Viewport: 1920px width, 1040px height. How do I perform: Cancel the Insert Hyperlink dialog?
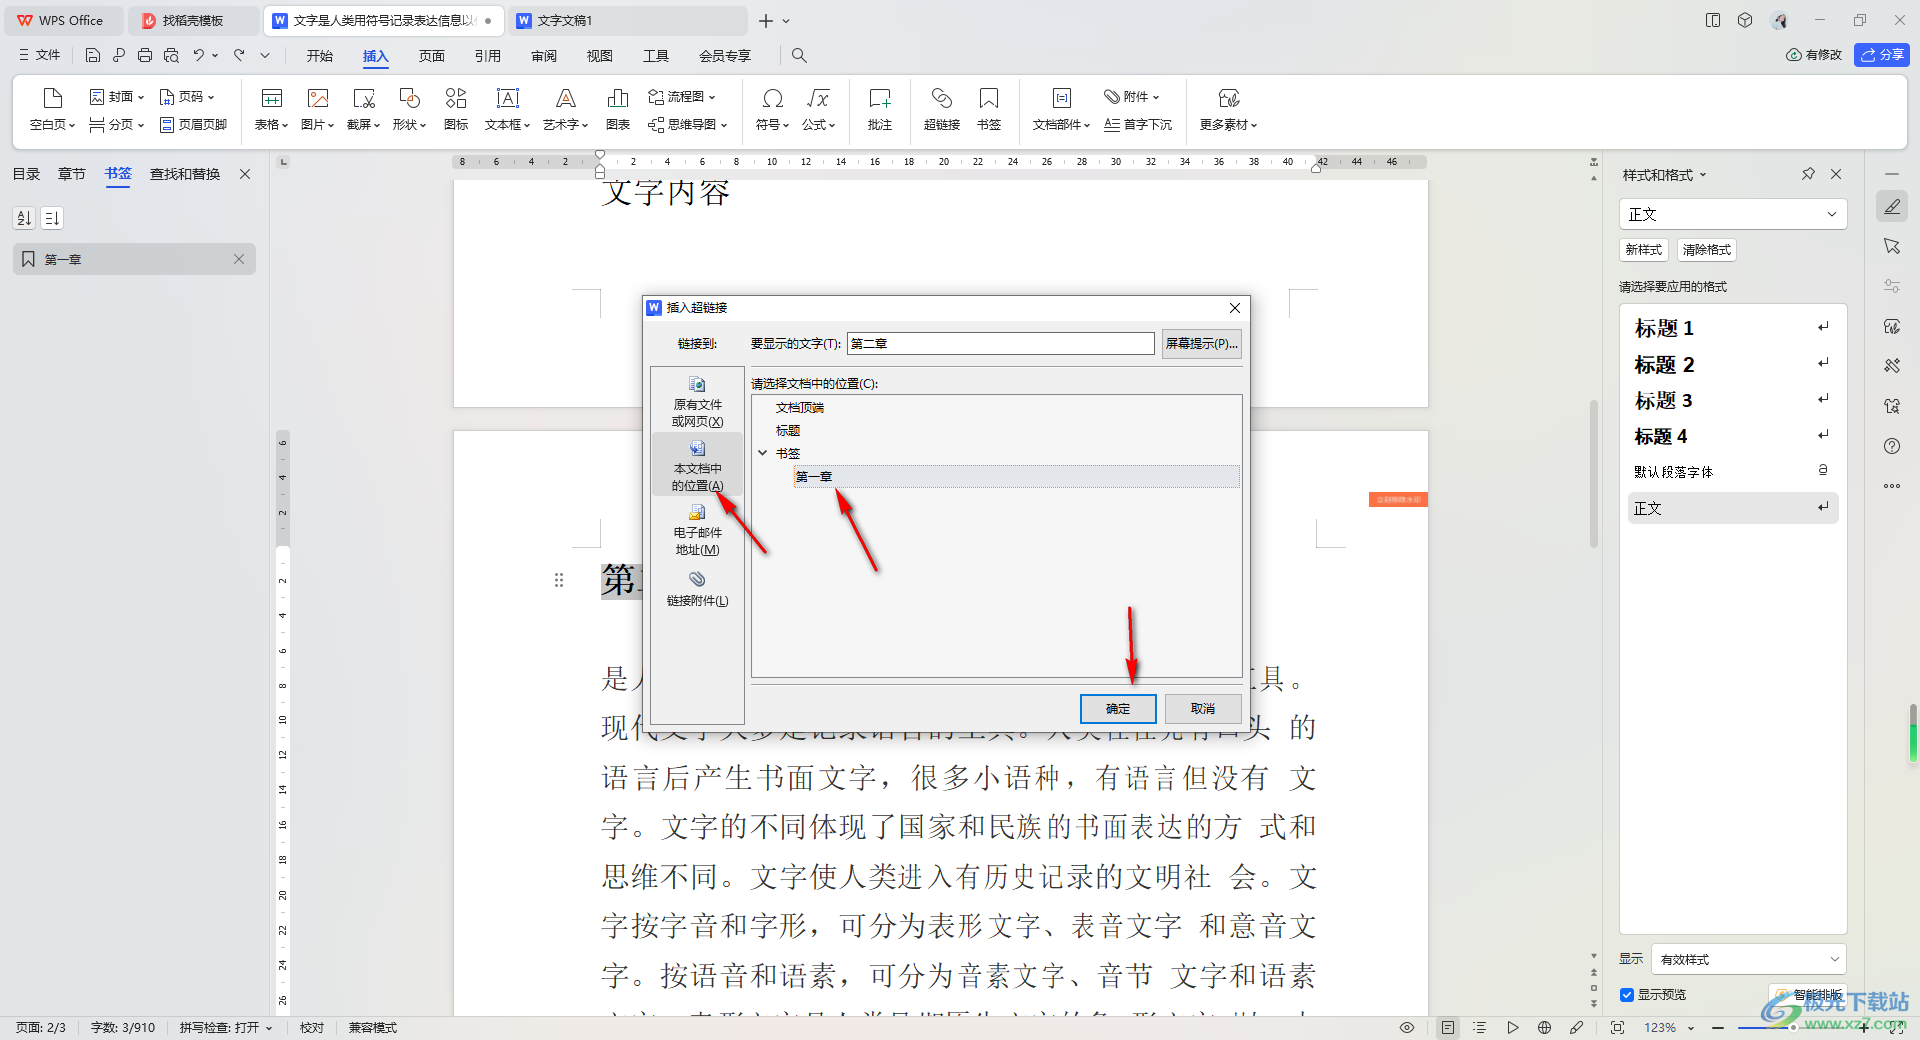tap(1203, 709)
